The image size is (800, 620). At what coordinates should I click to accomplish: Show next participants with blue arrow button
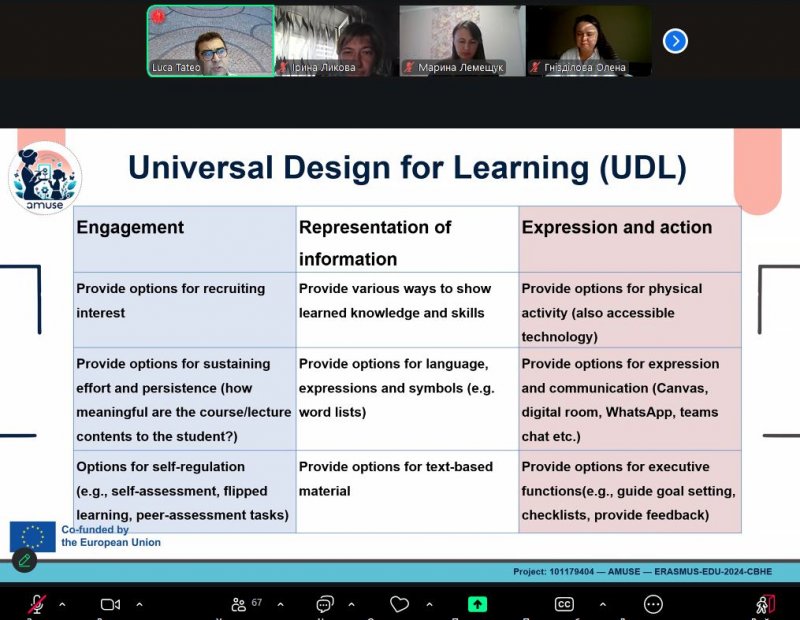pos(675,41)
